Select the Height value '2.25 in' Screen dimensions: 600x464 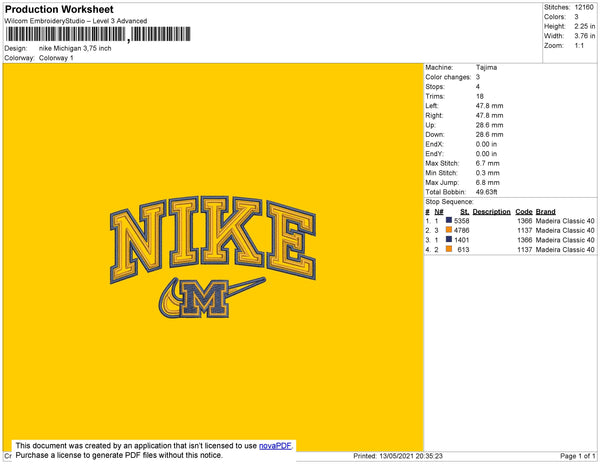click(585, 26)
